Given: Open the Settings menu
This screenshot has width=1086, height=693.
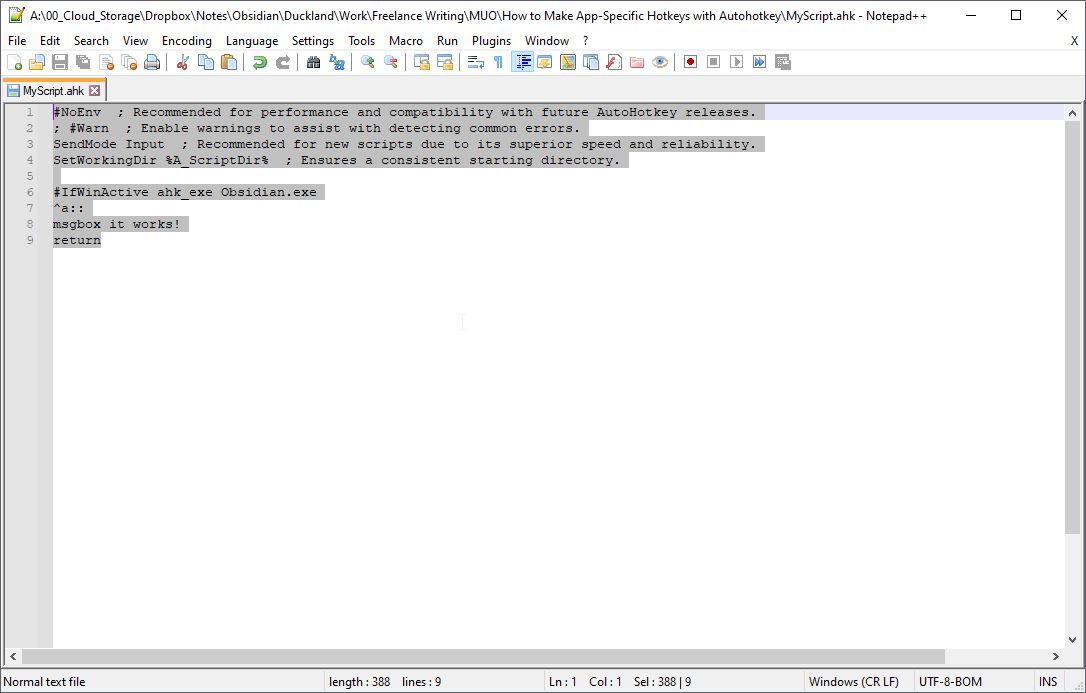Looking at the screenshot, I should [x=312, y=41].
